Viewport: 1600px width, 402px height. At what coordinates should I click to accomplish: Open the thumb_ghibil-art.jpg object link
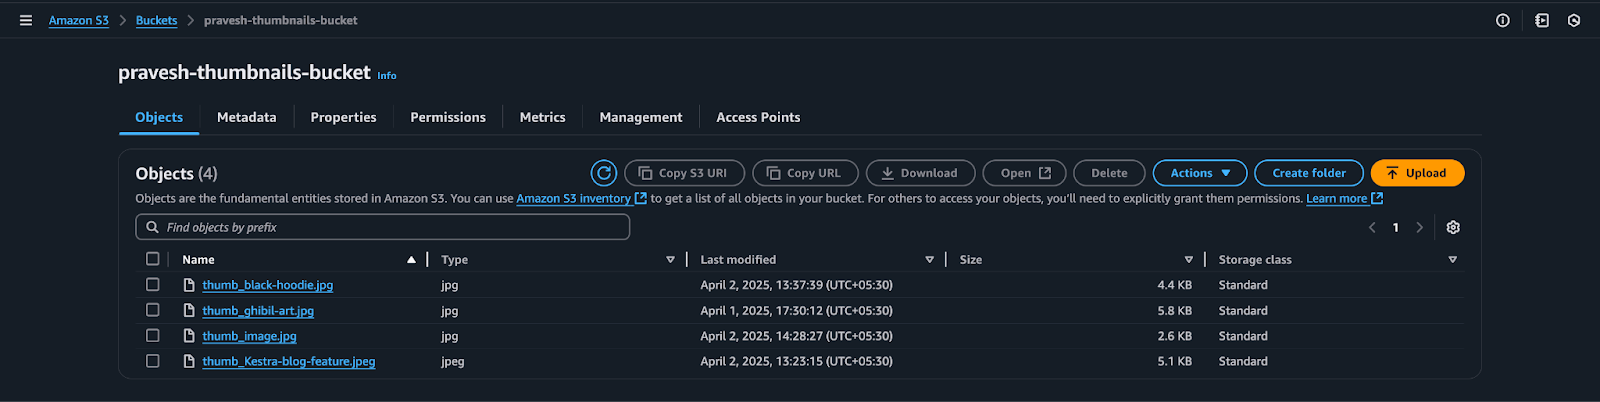pos(258,311)
